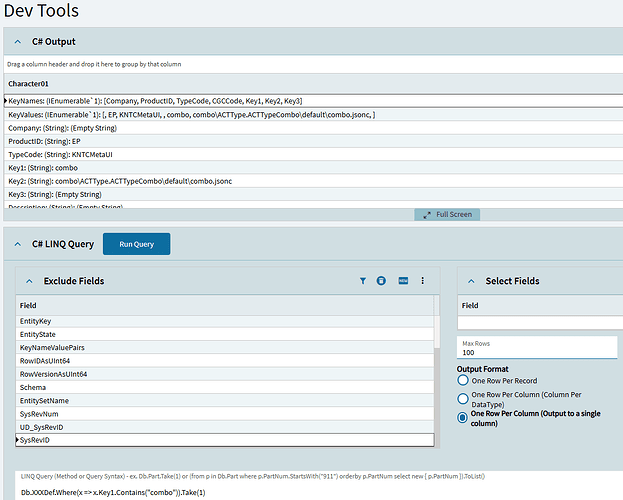The image size is (623, 500).
Task: Choose One Row Per Column (Column Per DataType)
Action: pyautogui.click(x=463, y=399)
